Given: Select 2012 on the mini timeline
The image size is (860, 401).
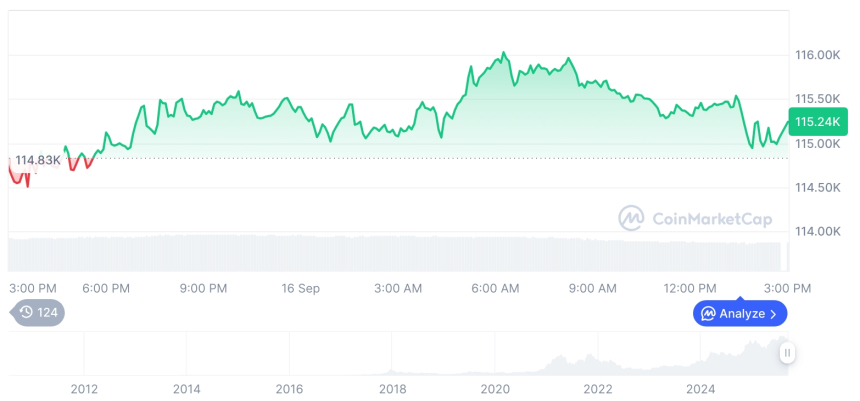Looking at the screenshot, I should [84, 388].
